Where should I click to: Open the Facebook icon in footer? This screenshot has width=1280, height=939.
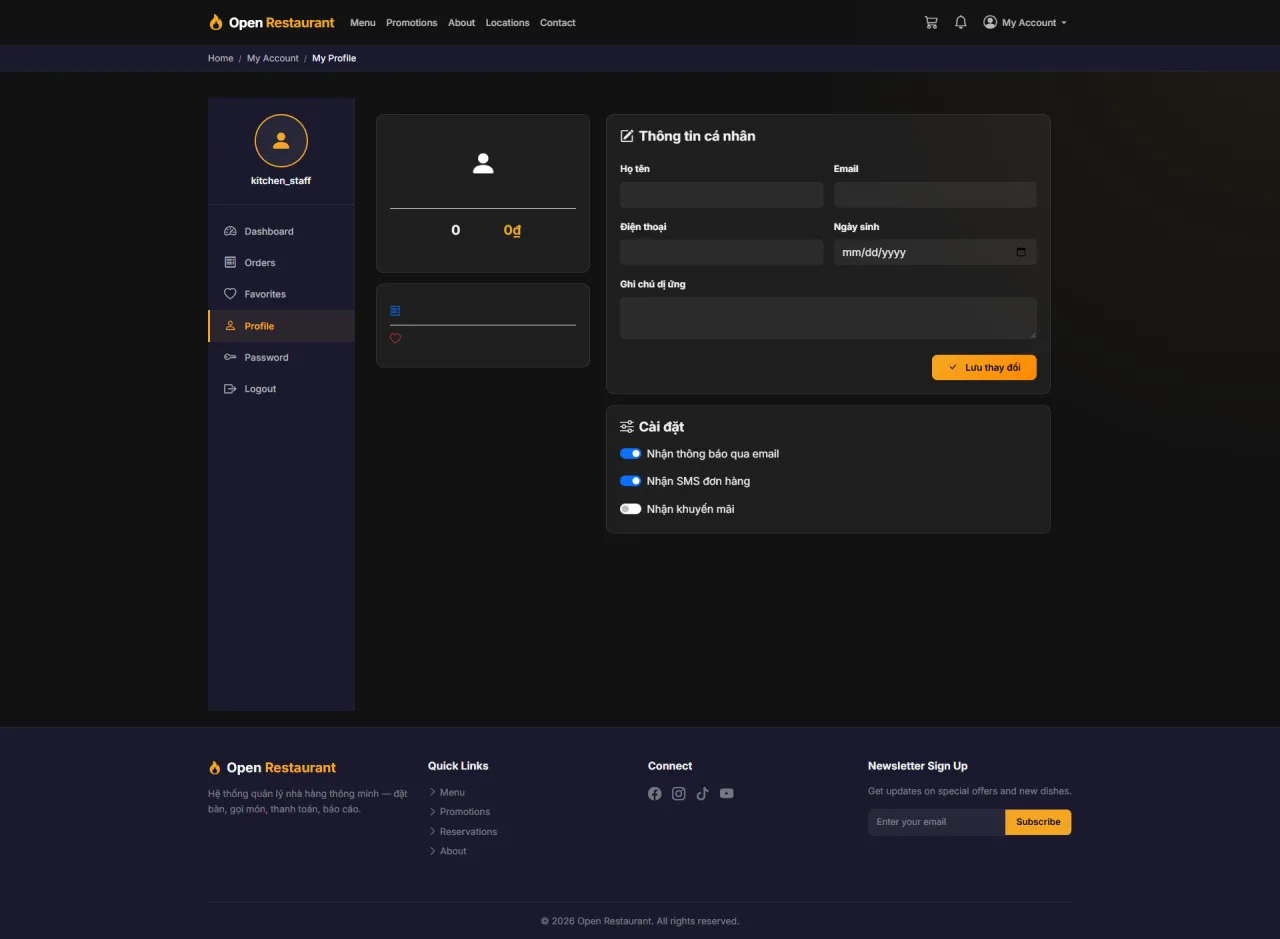click(655, 794)
